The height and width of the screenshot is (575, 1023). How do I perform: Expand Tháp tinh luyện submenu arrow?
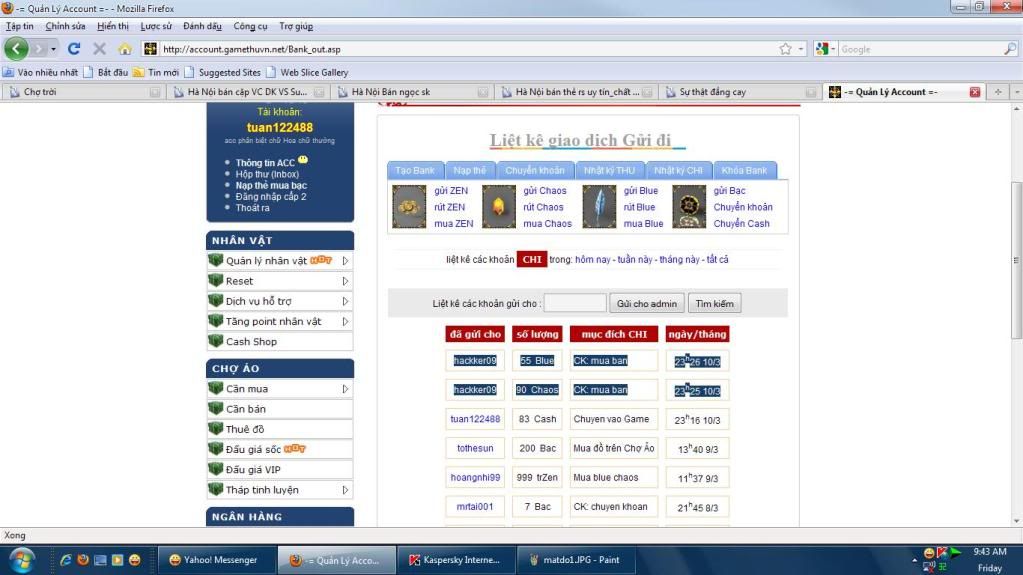click(345, 490)
